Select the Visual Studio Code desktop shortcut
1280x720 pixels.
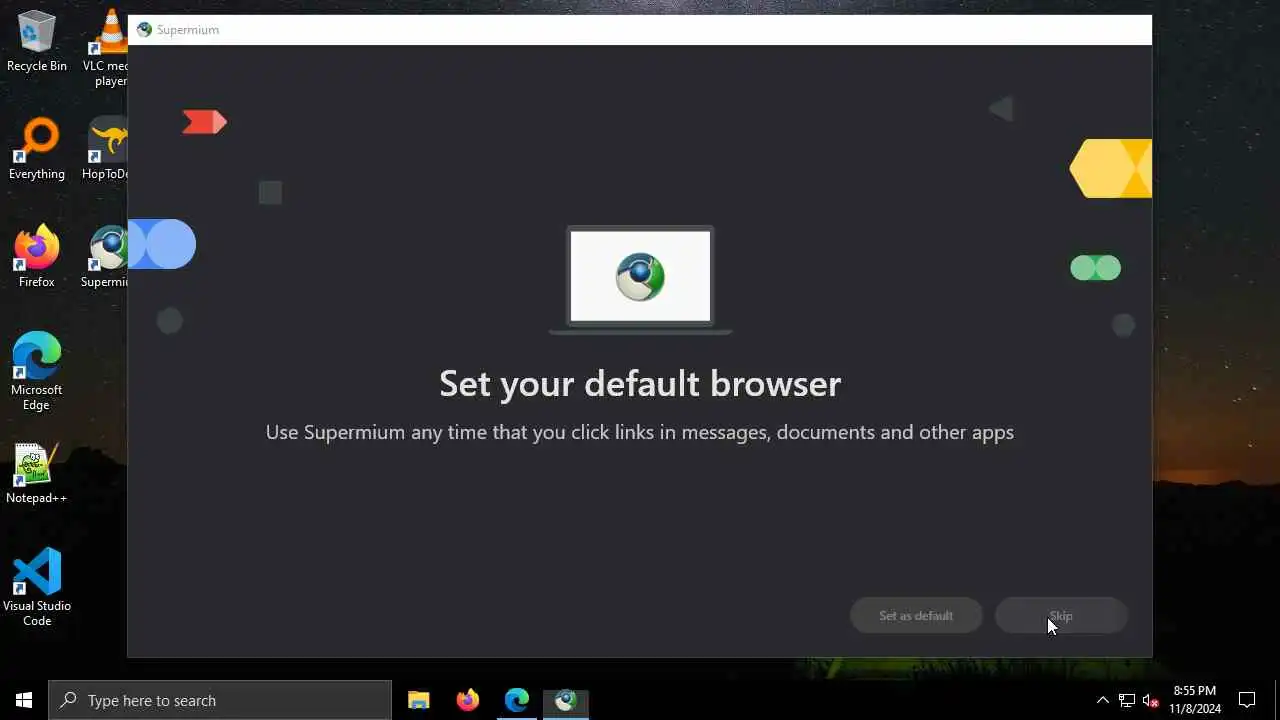pos(37,588)
